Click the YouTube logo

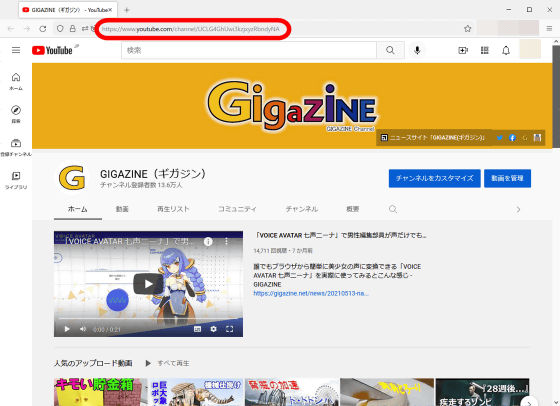(52, 50)
